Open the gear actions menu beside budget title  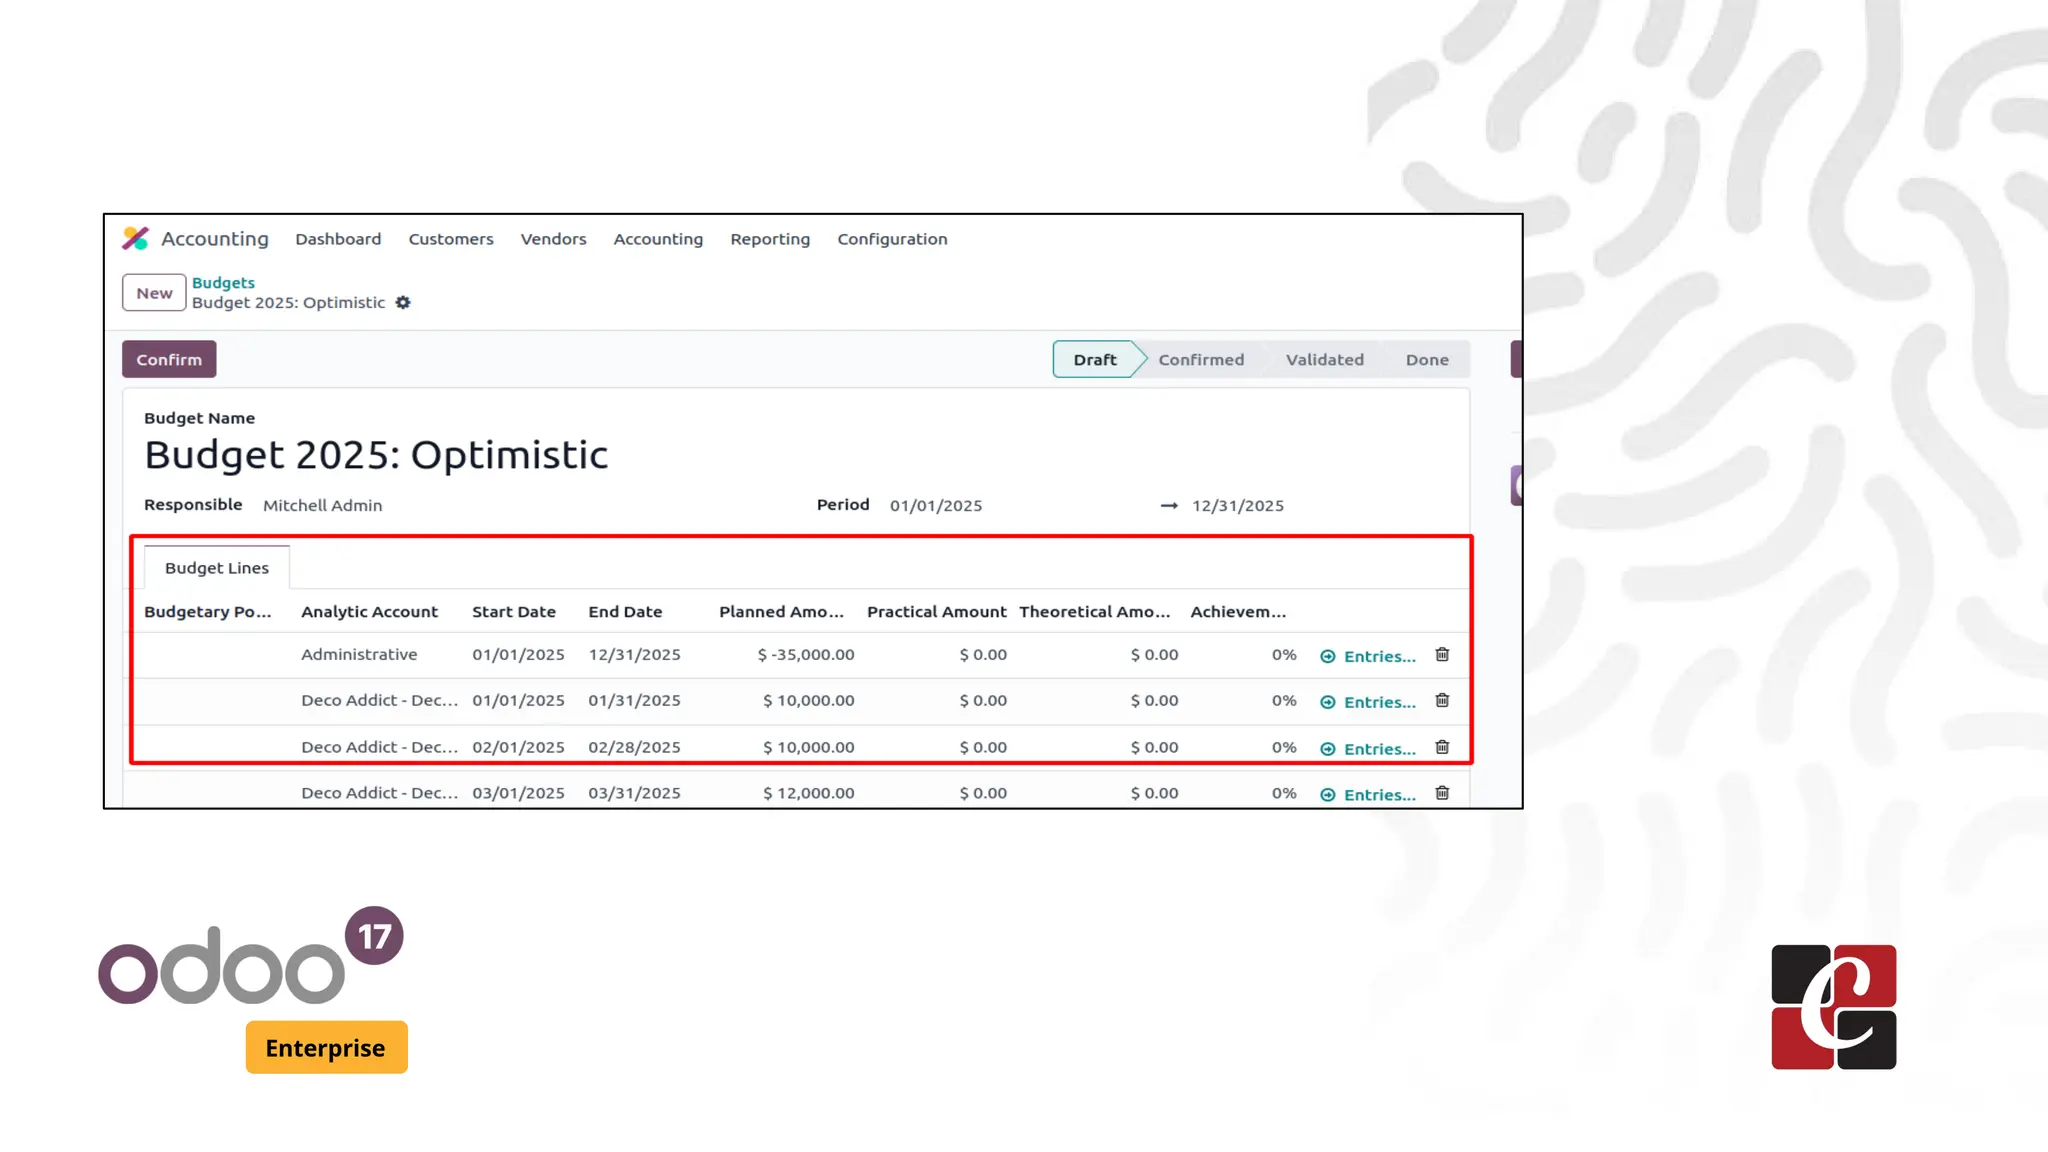click(403, 302)
